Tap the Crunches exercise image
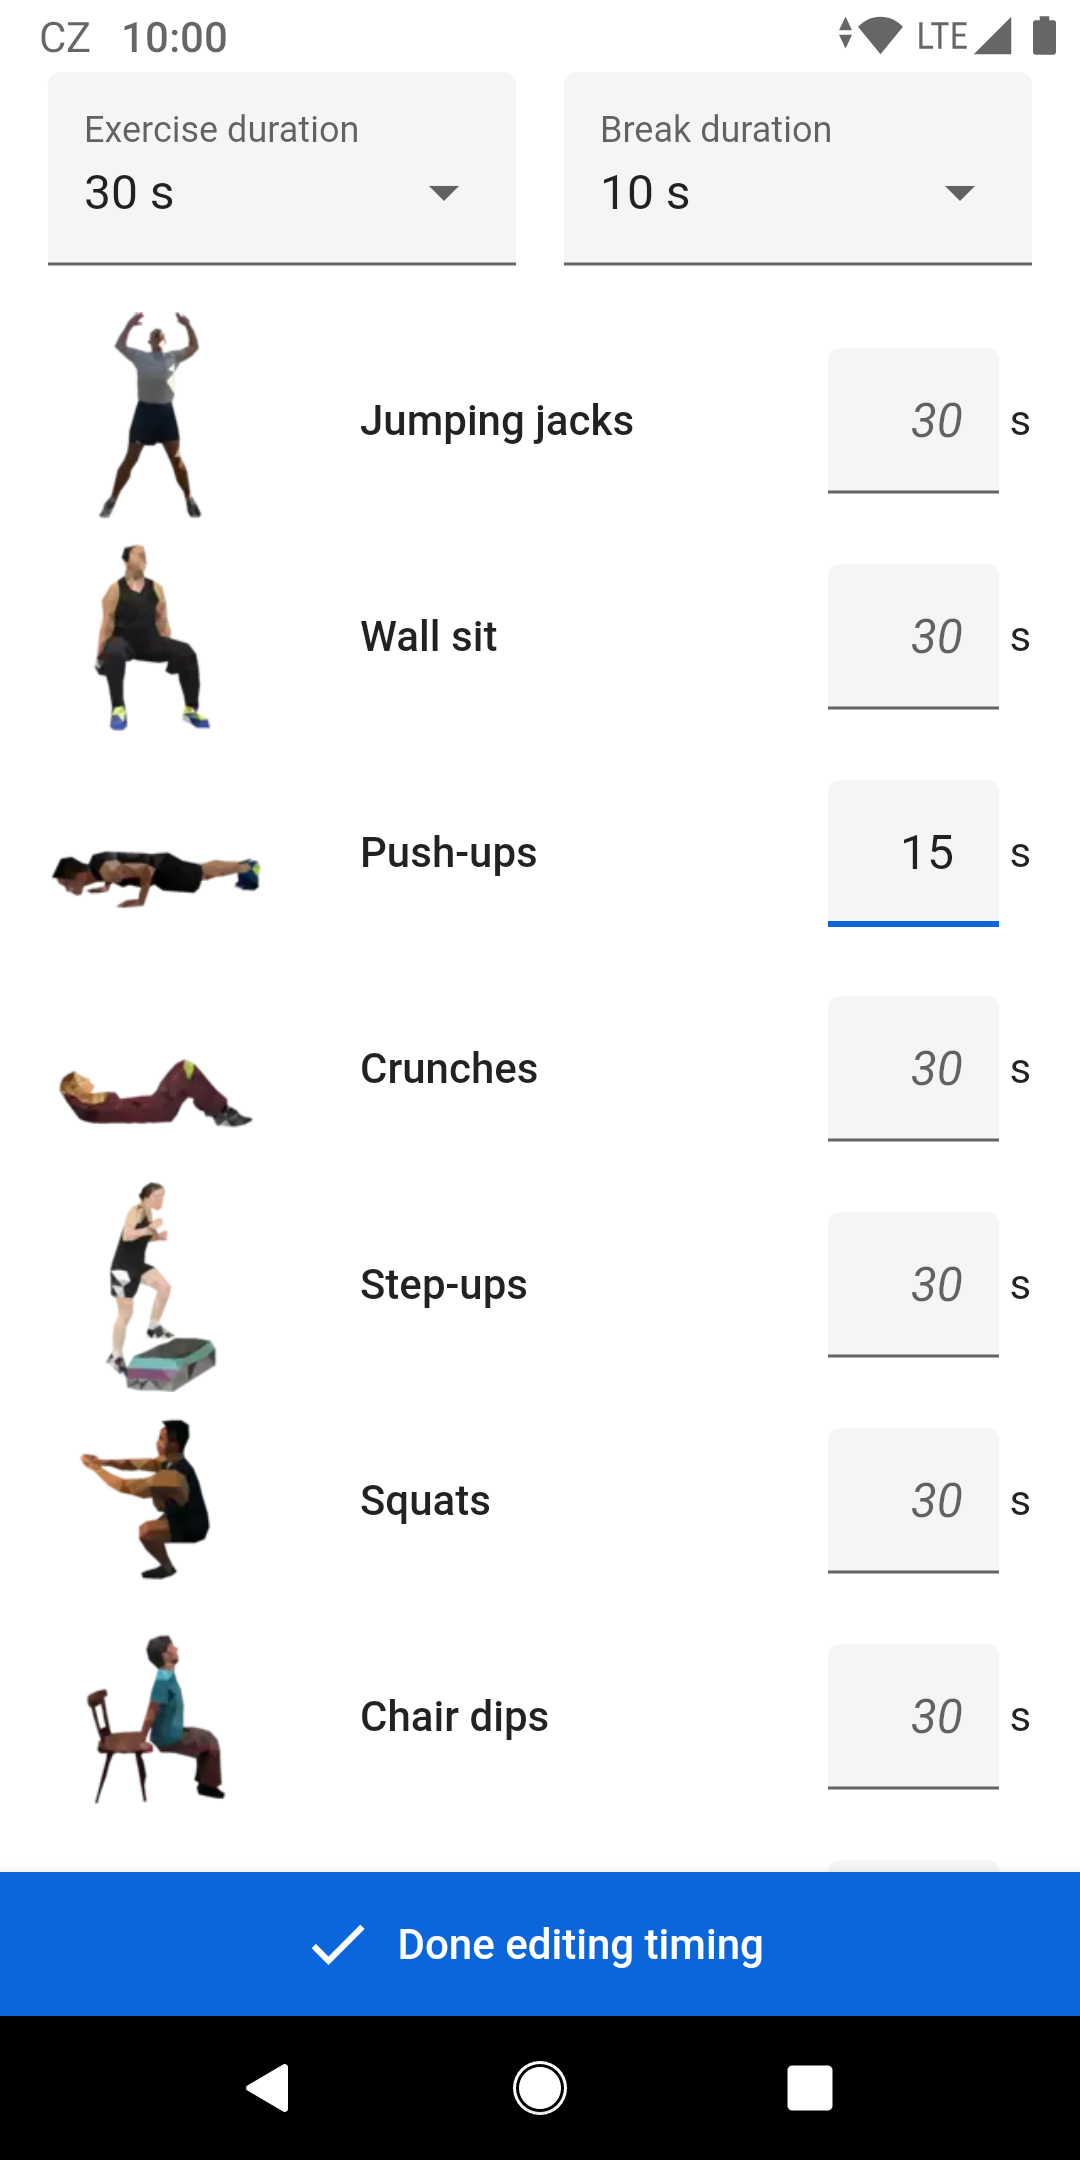 (156, 1092)
